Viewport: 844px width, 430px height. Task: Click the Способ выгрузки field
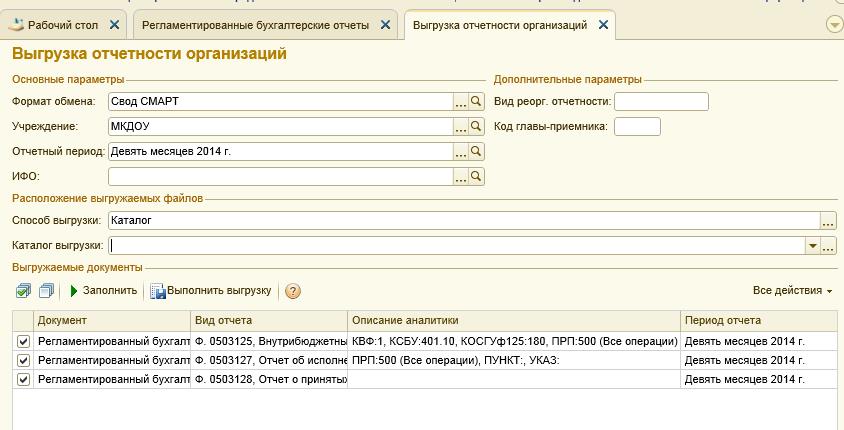(464, 220)
